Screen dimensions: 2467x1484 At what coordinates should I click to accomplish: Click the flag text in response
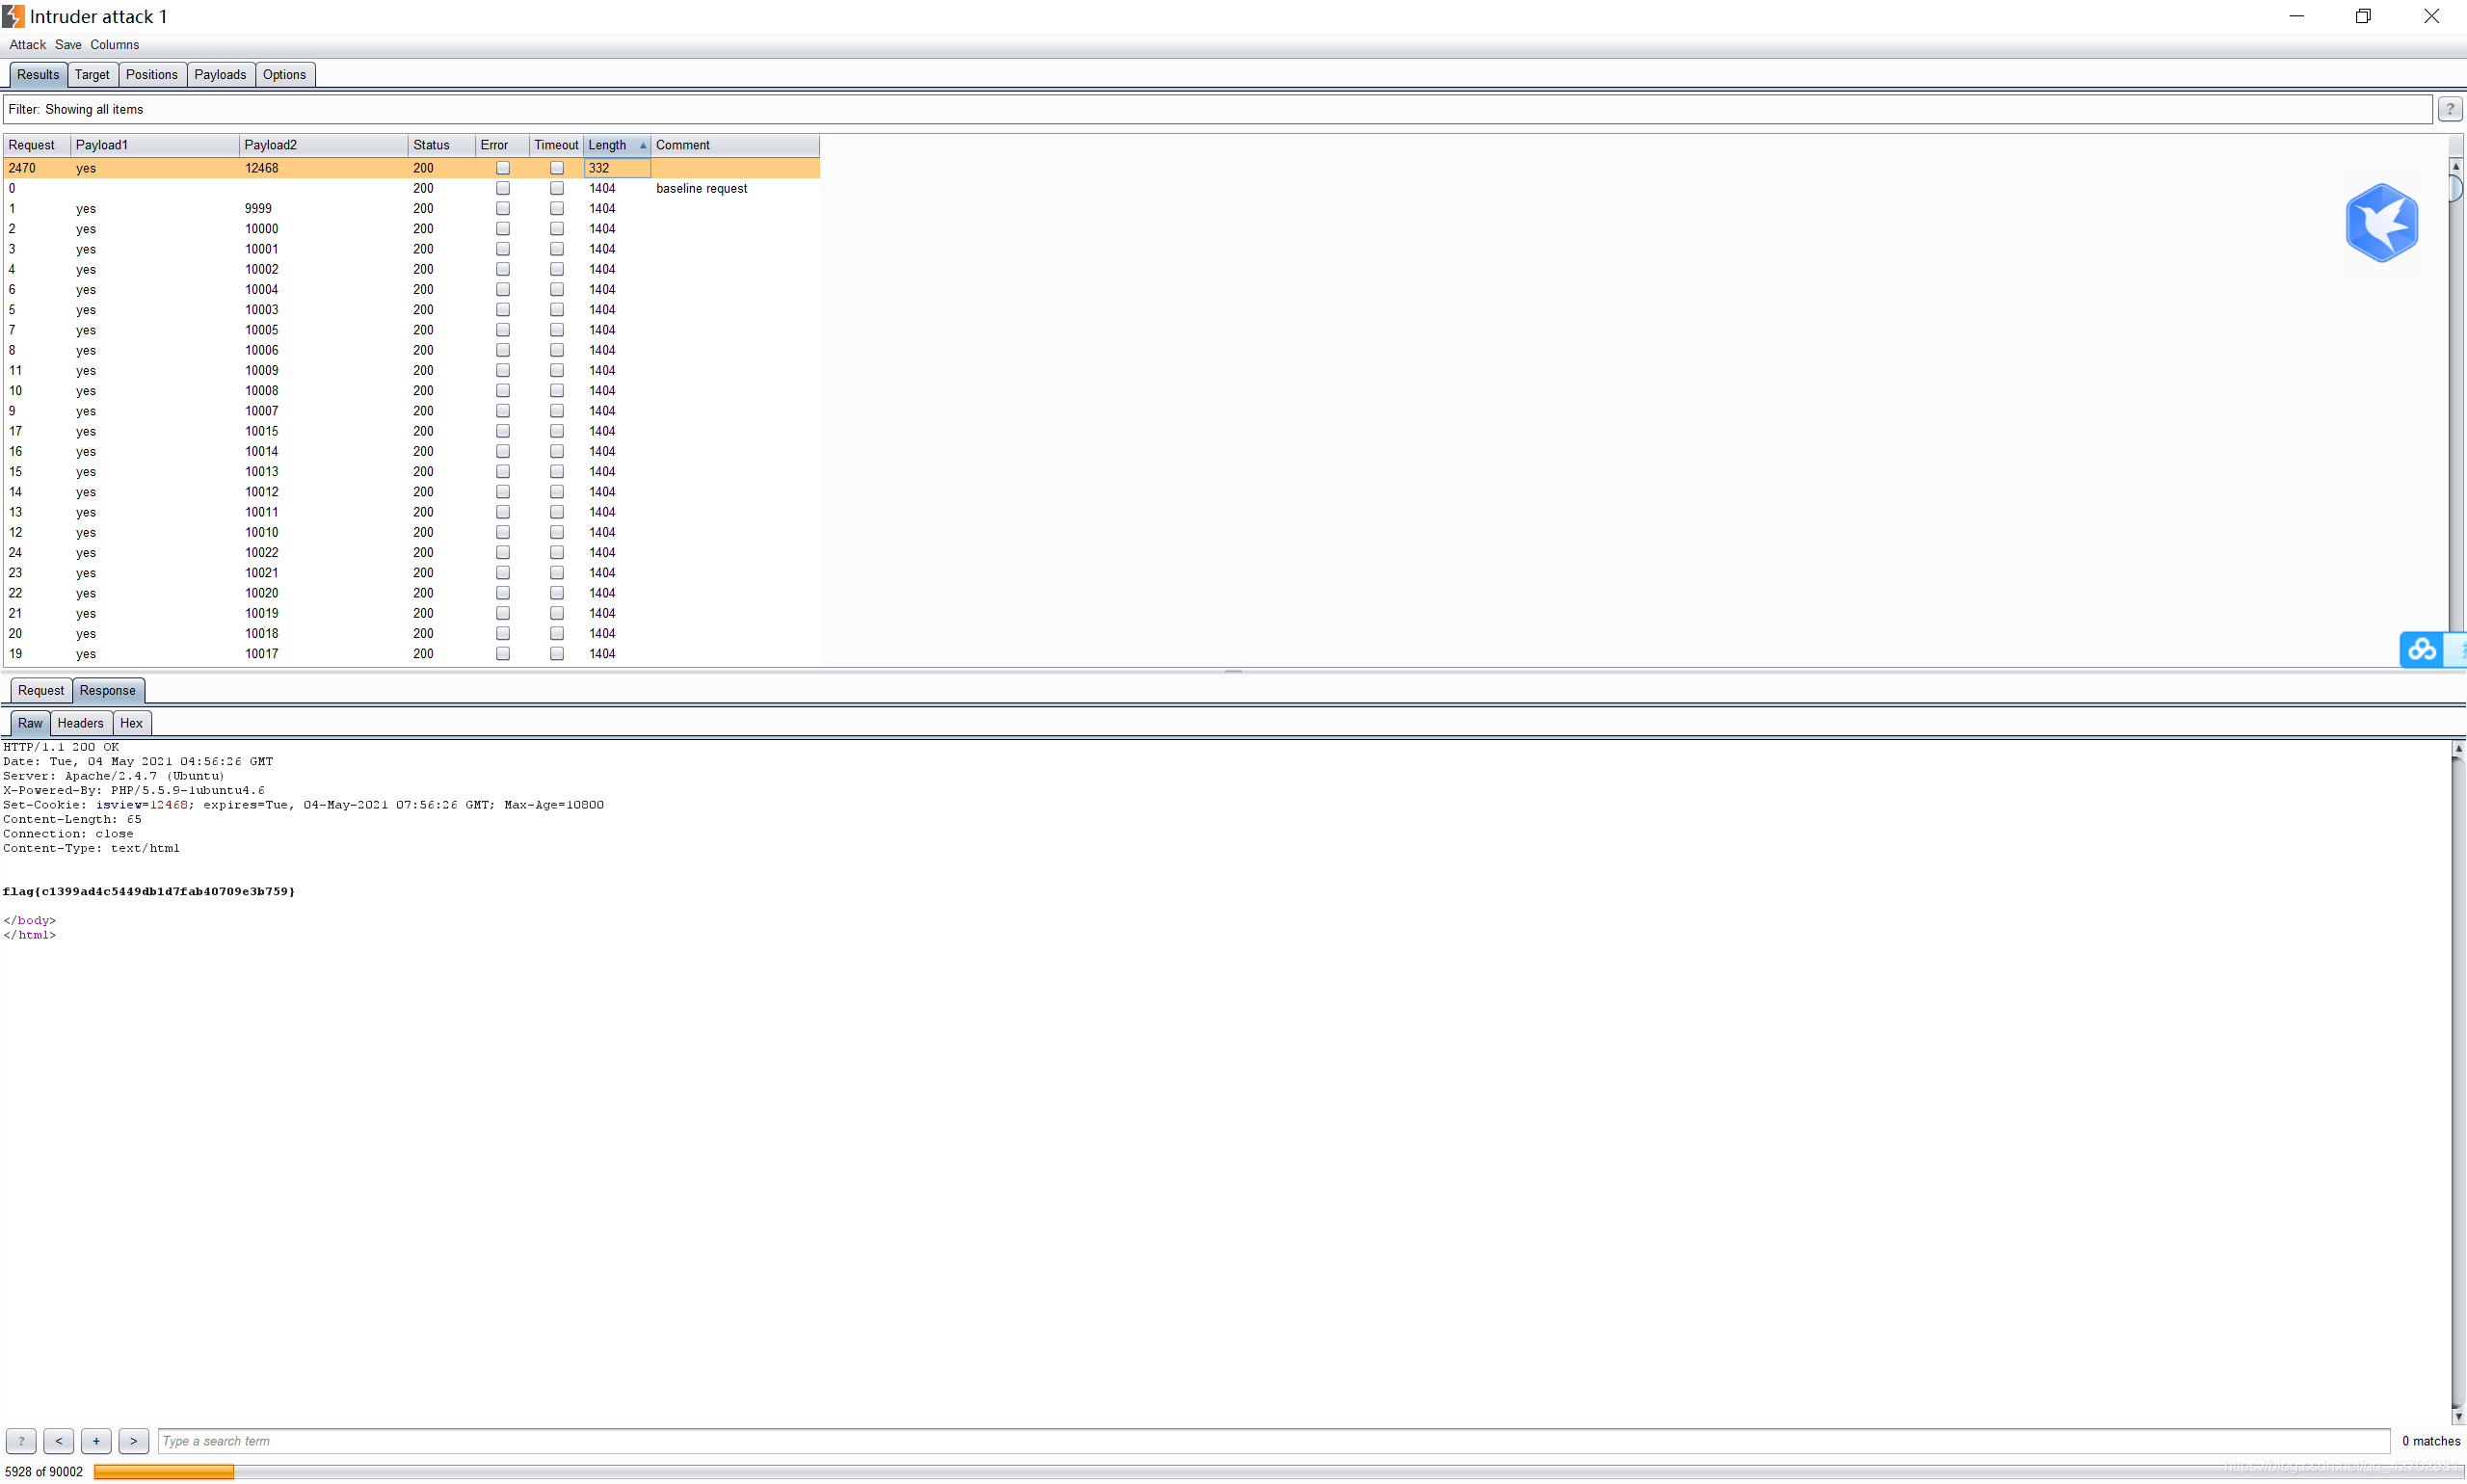[x=149, y=891]
